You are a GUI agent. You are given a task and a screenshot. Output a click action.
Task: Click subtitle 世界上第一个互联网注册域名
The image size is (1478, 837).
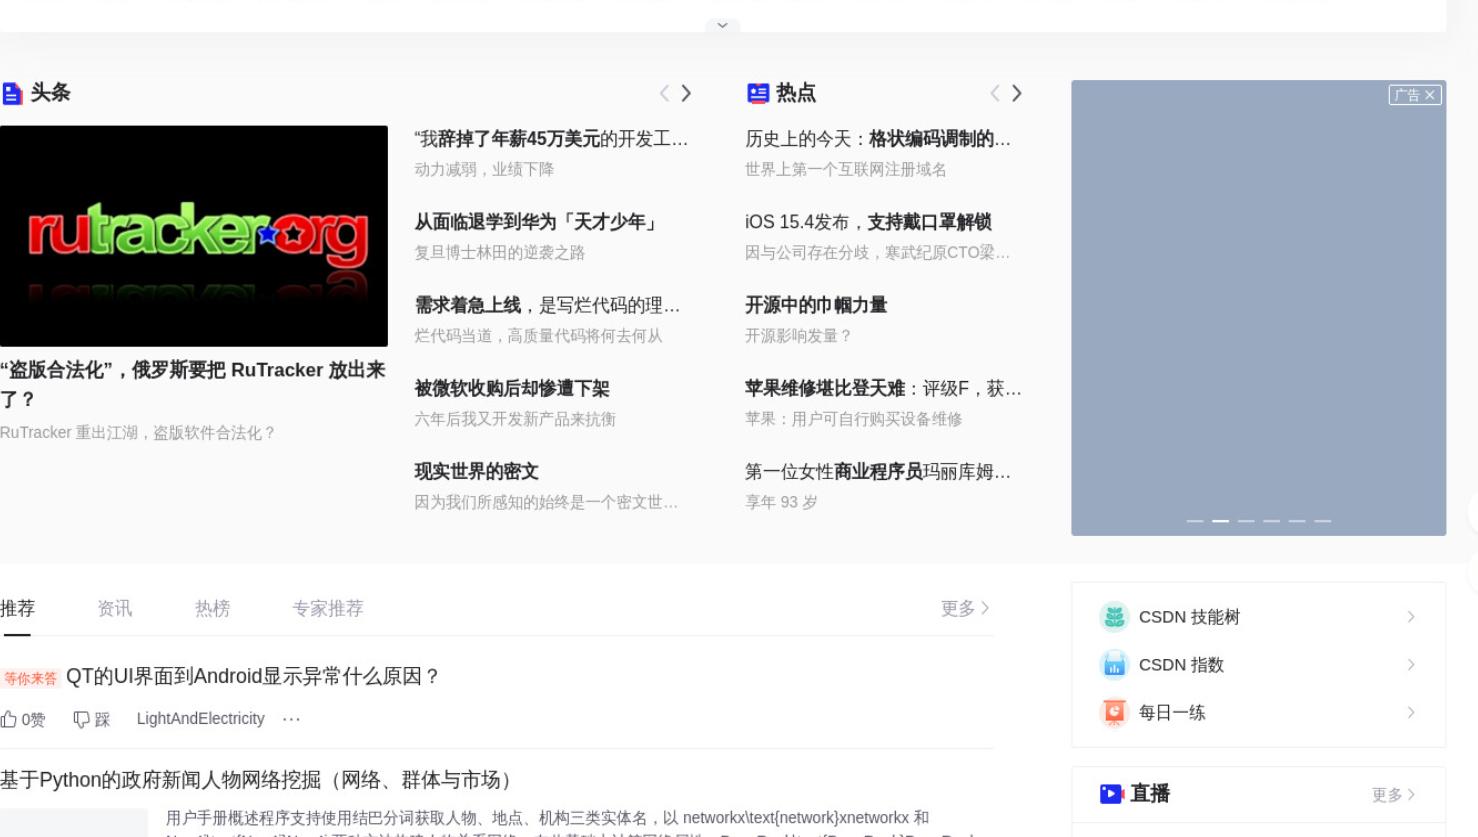[846, 170]
